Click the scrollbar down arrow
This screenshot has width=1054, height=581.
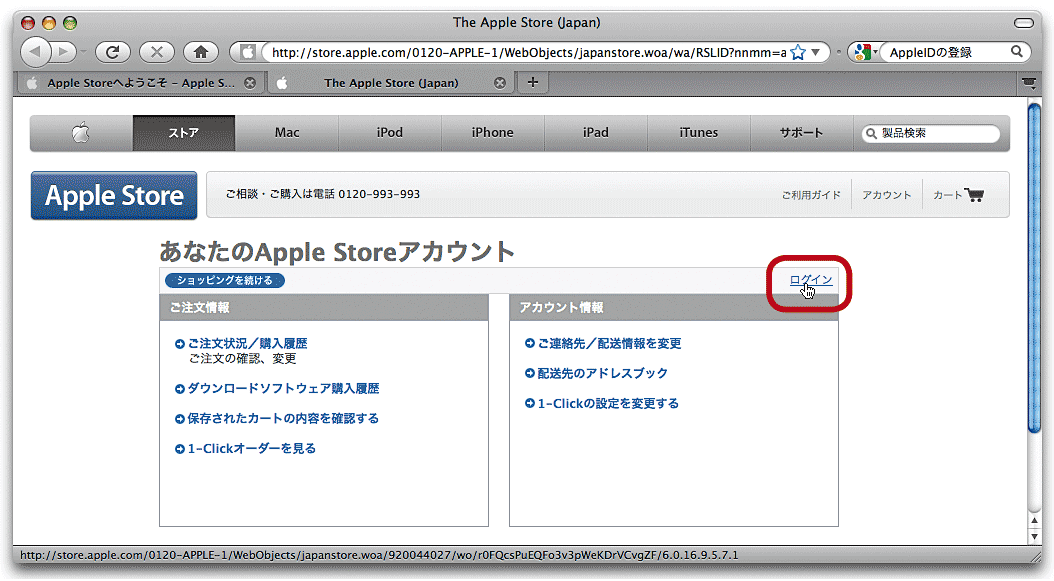pos(1034,537)
